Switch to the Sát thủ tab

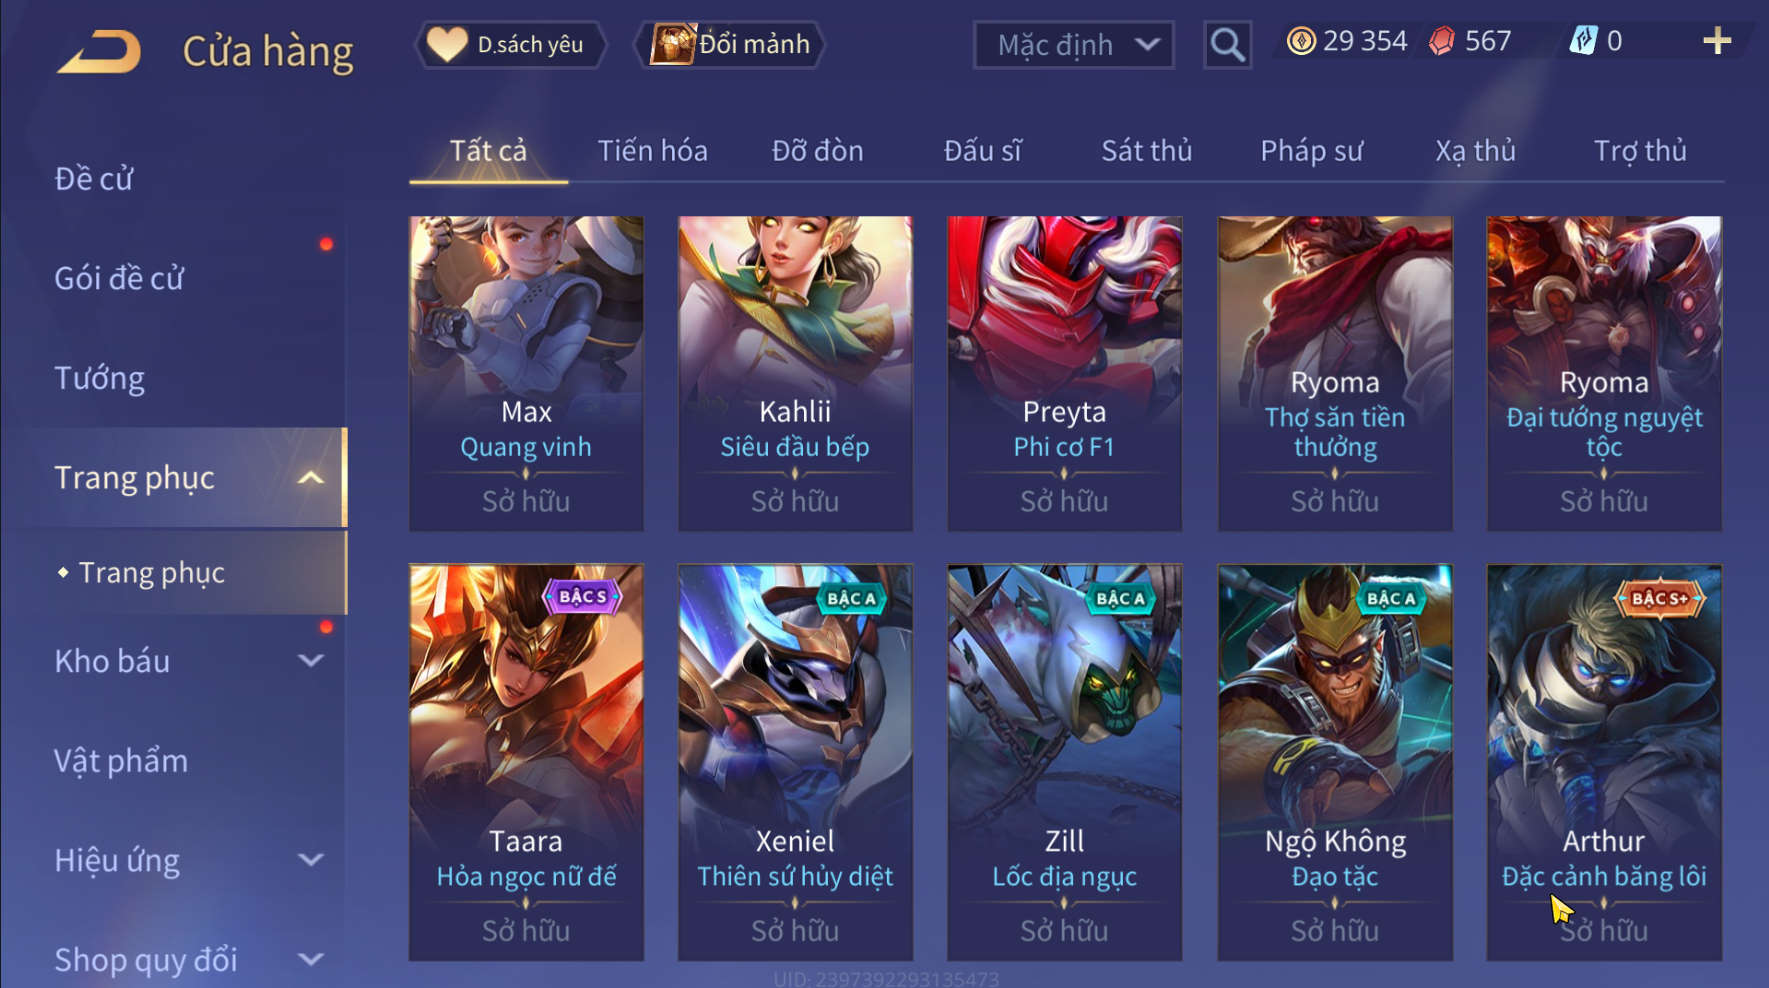pos(1147,151)
